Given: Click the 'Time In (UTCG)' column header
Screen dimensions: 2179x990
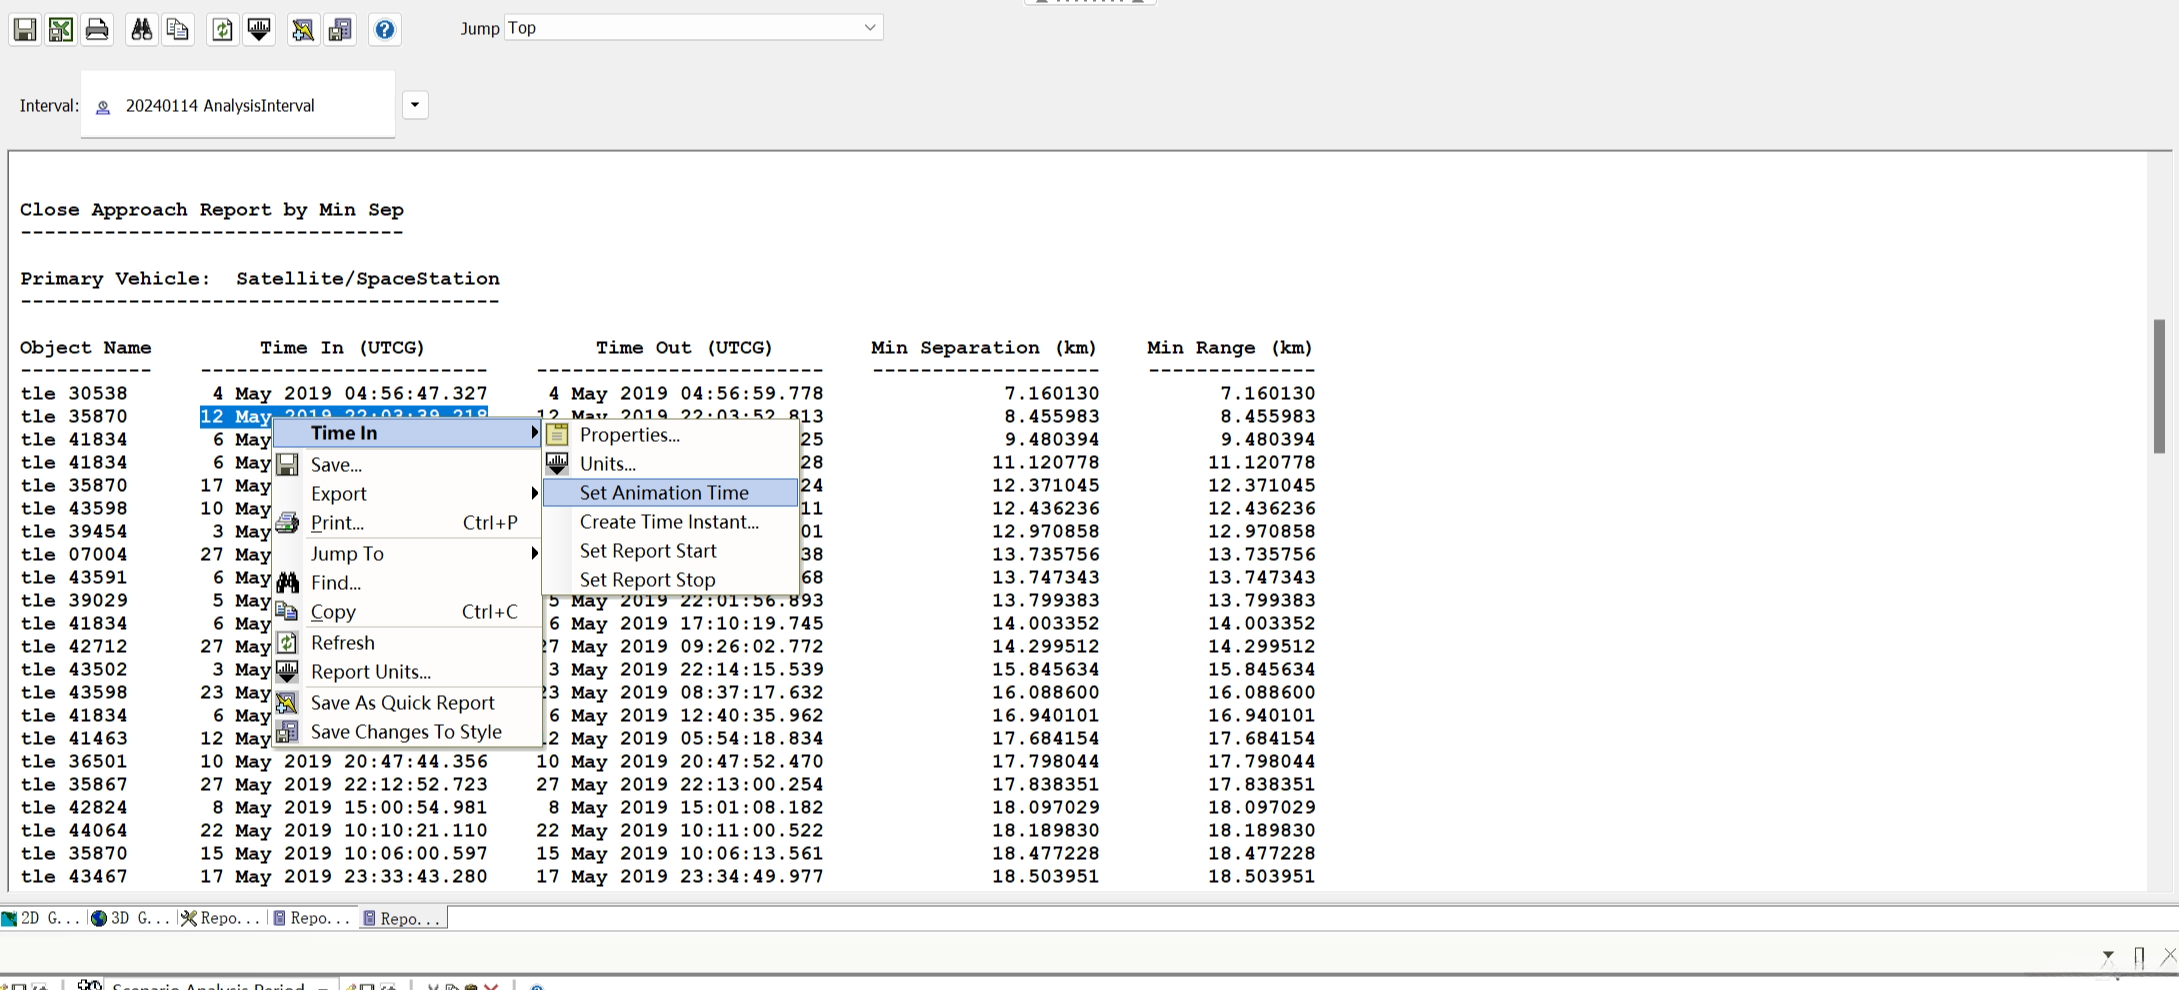Looking at the screenshot, I should click(x=343, y=348).
